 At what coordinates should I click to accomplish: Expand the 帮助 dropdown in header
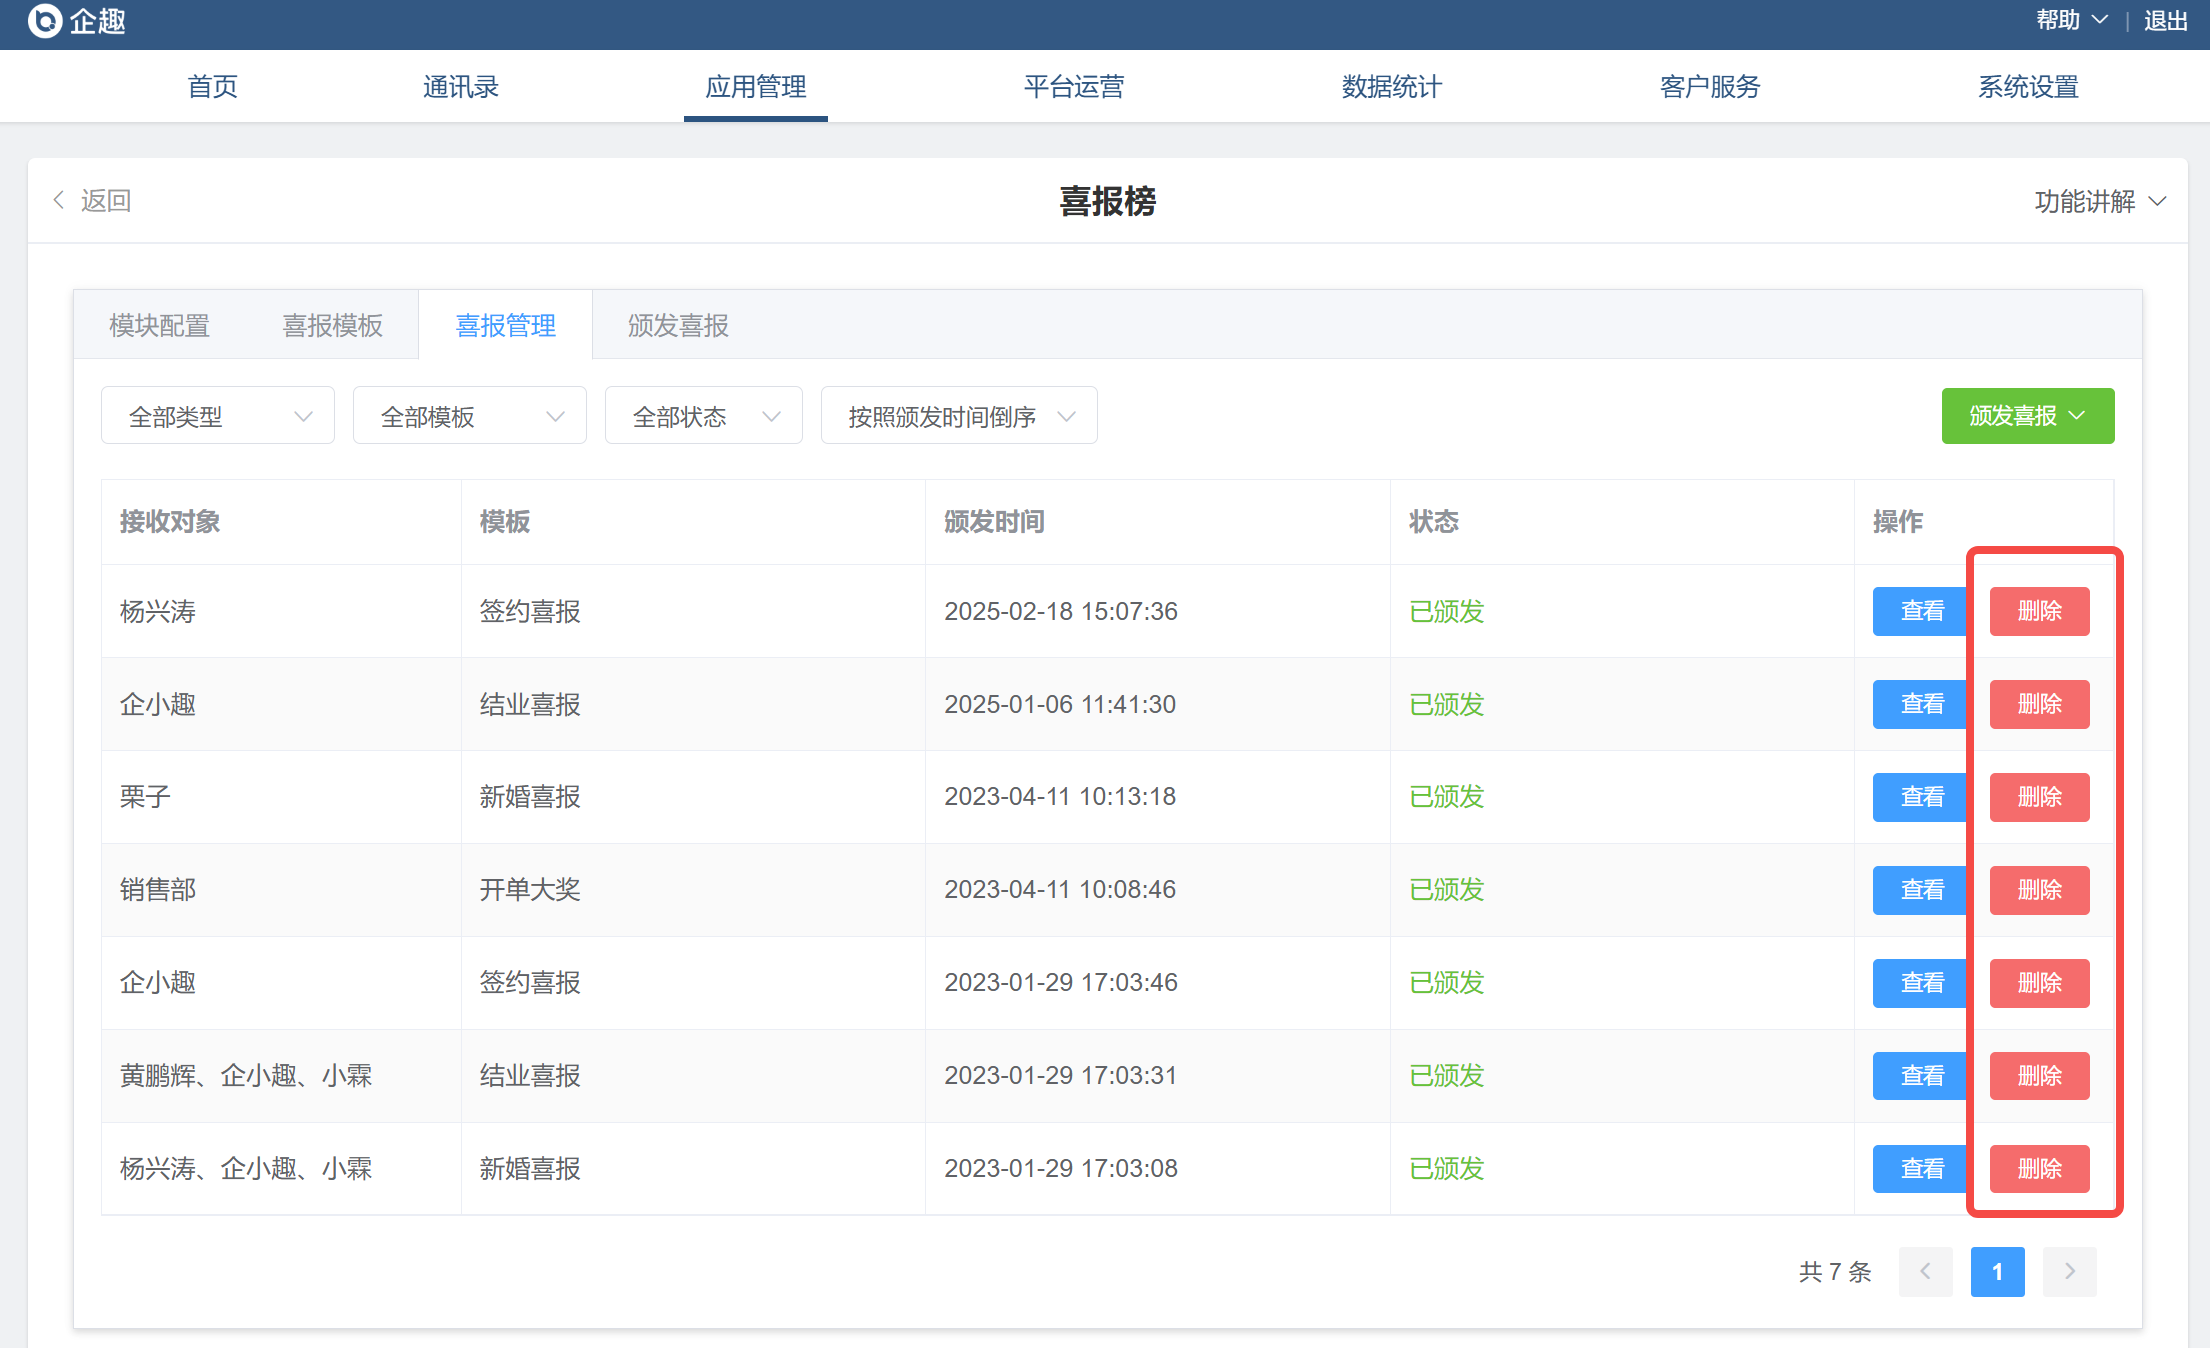pyautogui.click(x=2071, y=20)
